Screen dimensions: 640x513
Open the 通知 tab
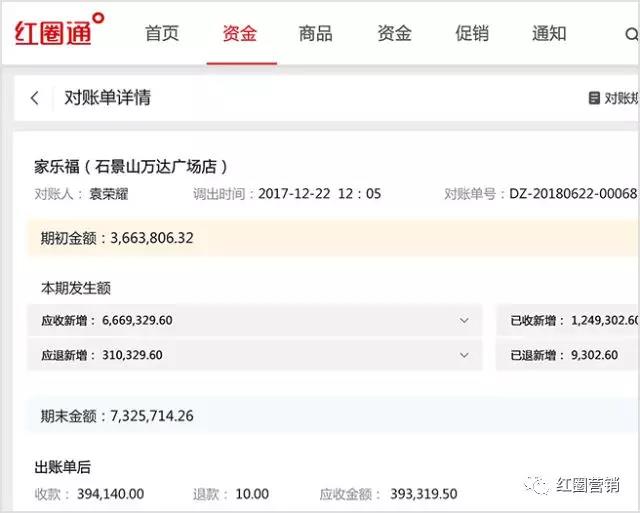click(x=549, y=33)
